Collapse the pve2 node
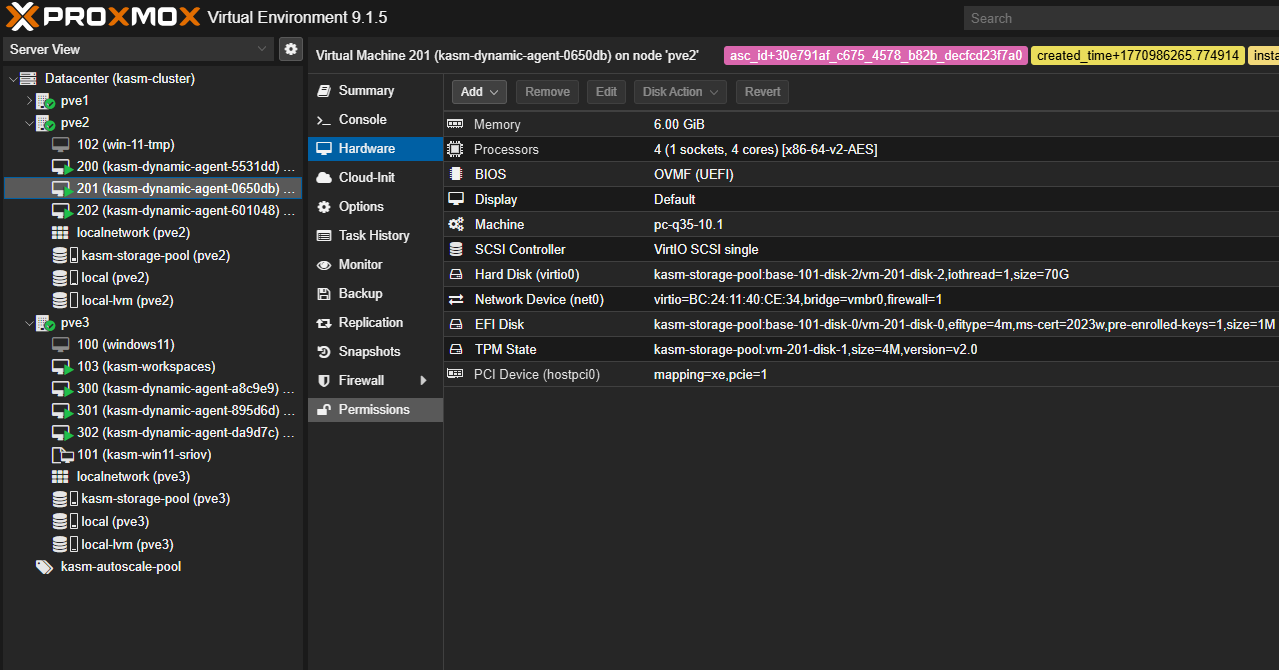The width and height of the screenshot is (1279, 670). (x=29, y=123)
